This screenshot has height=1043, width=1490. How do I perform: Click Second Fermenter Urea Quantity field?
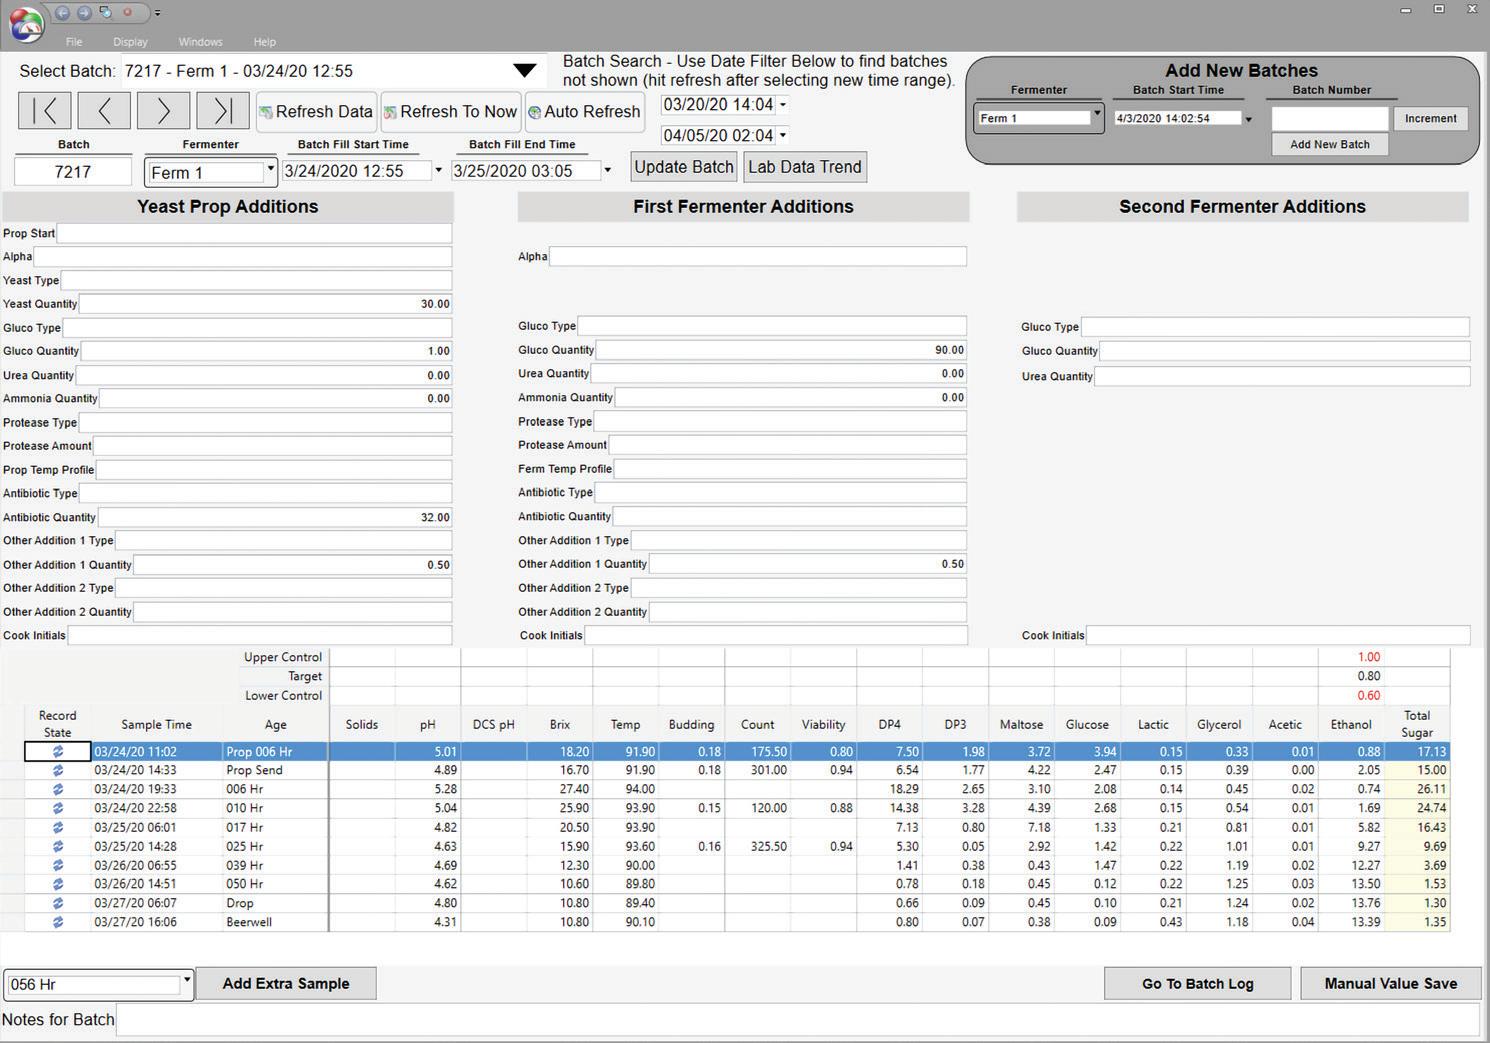click(x=1282, y=376)
